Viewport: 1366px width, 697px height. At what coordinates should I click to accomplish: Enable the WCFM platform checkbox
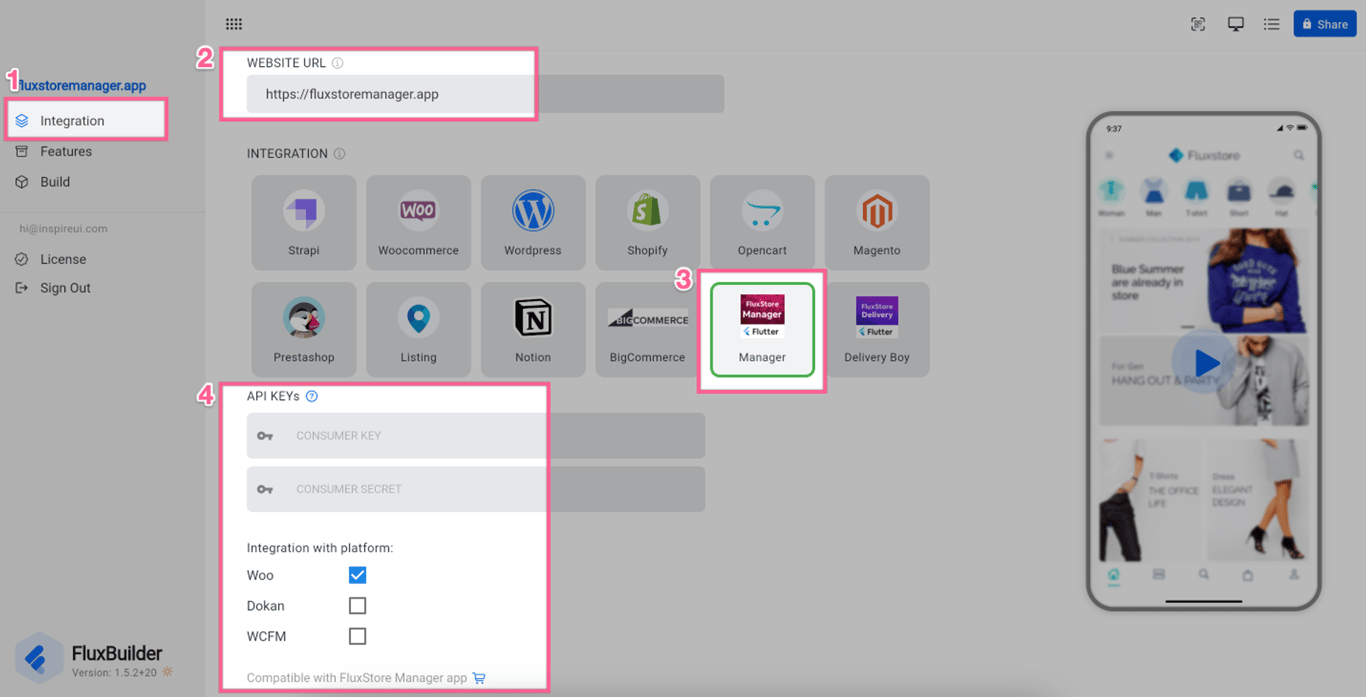coord(357,636)
